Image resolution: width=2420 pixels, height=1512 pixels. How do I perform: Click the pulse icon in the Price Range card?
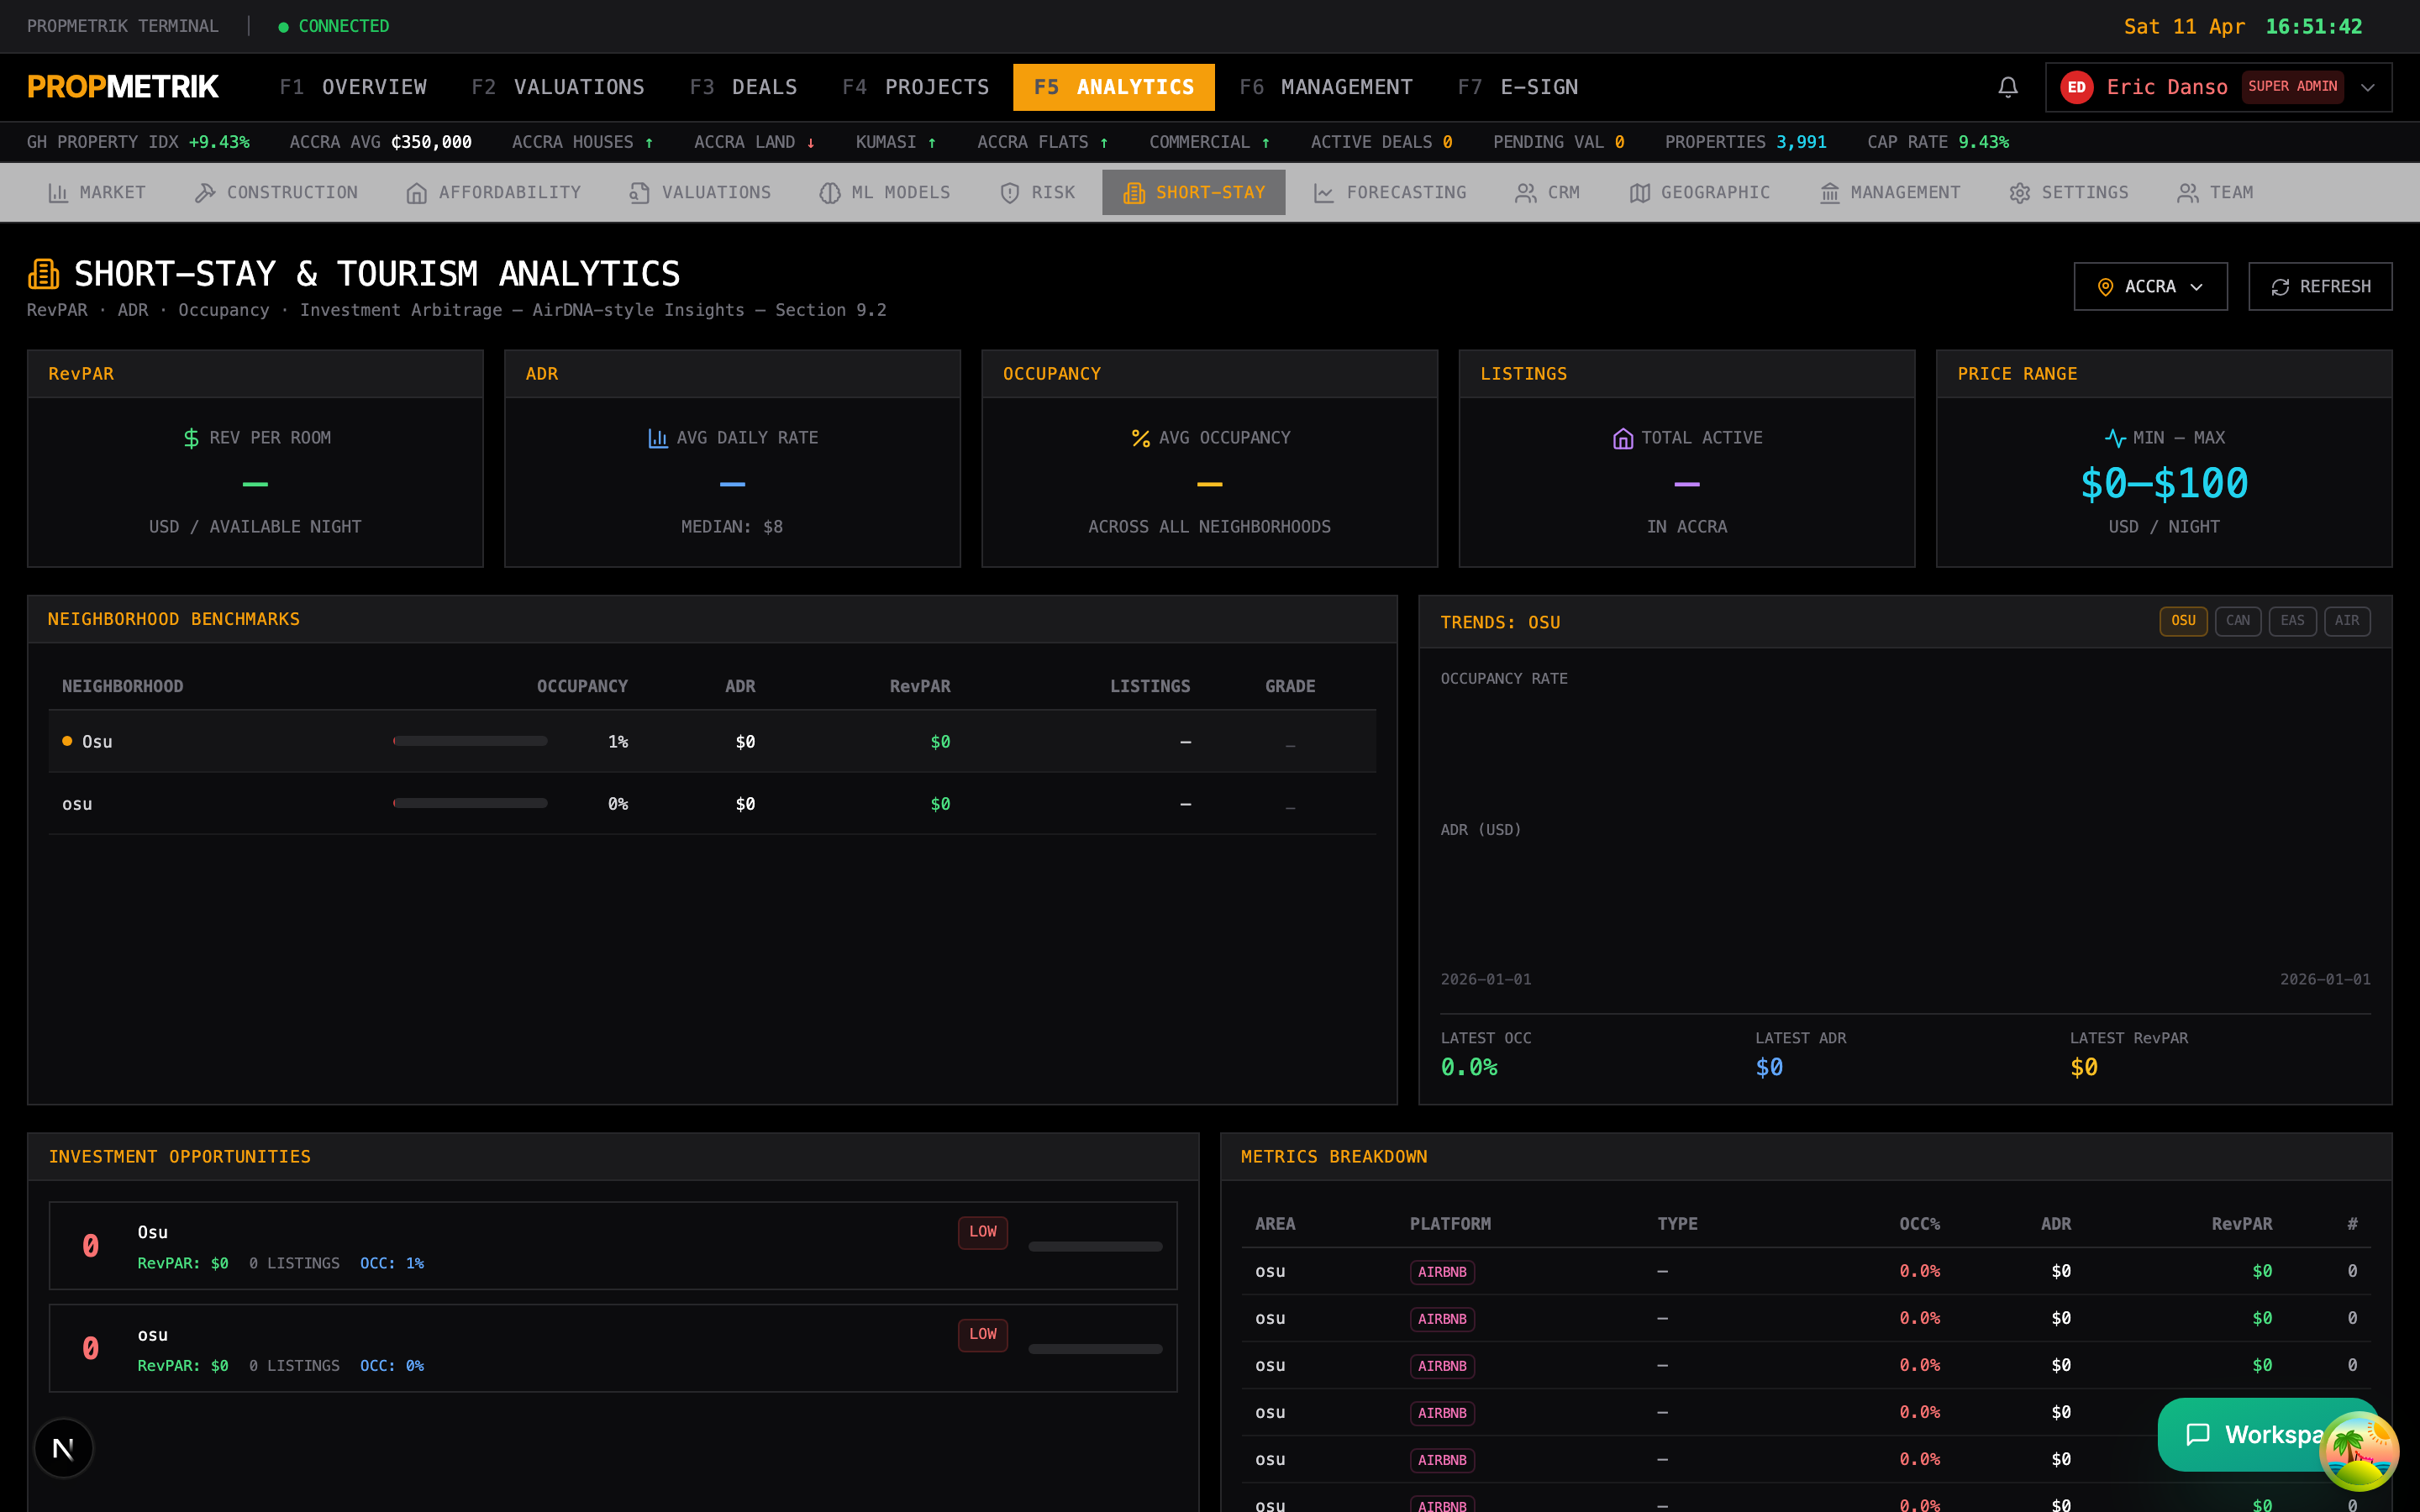2114,438
